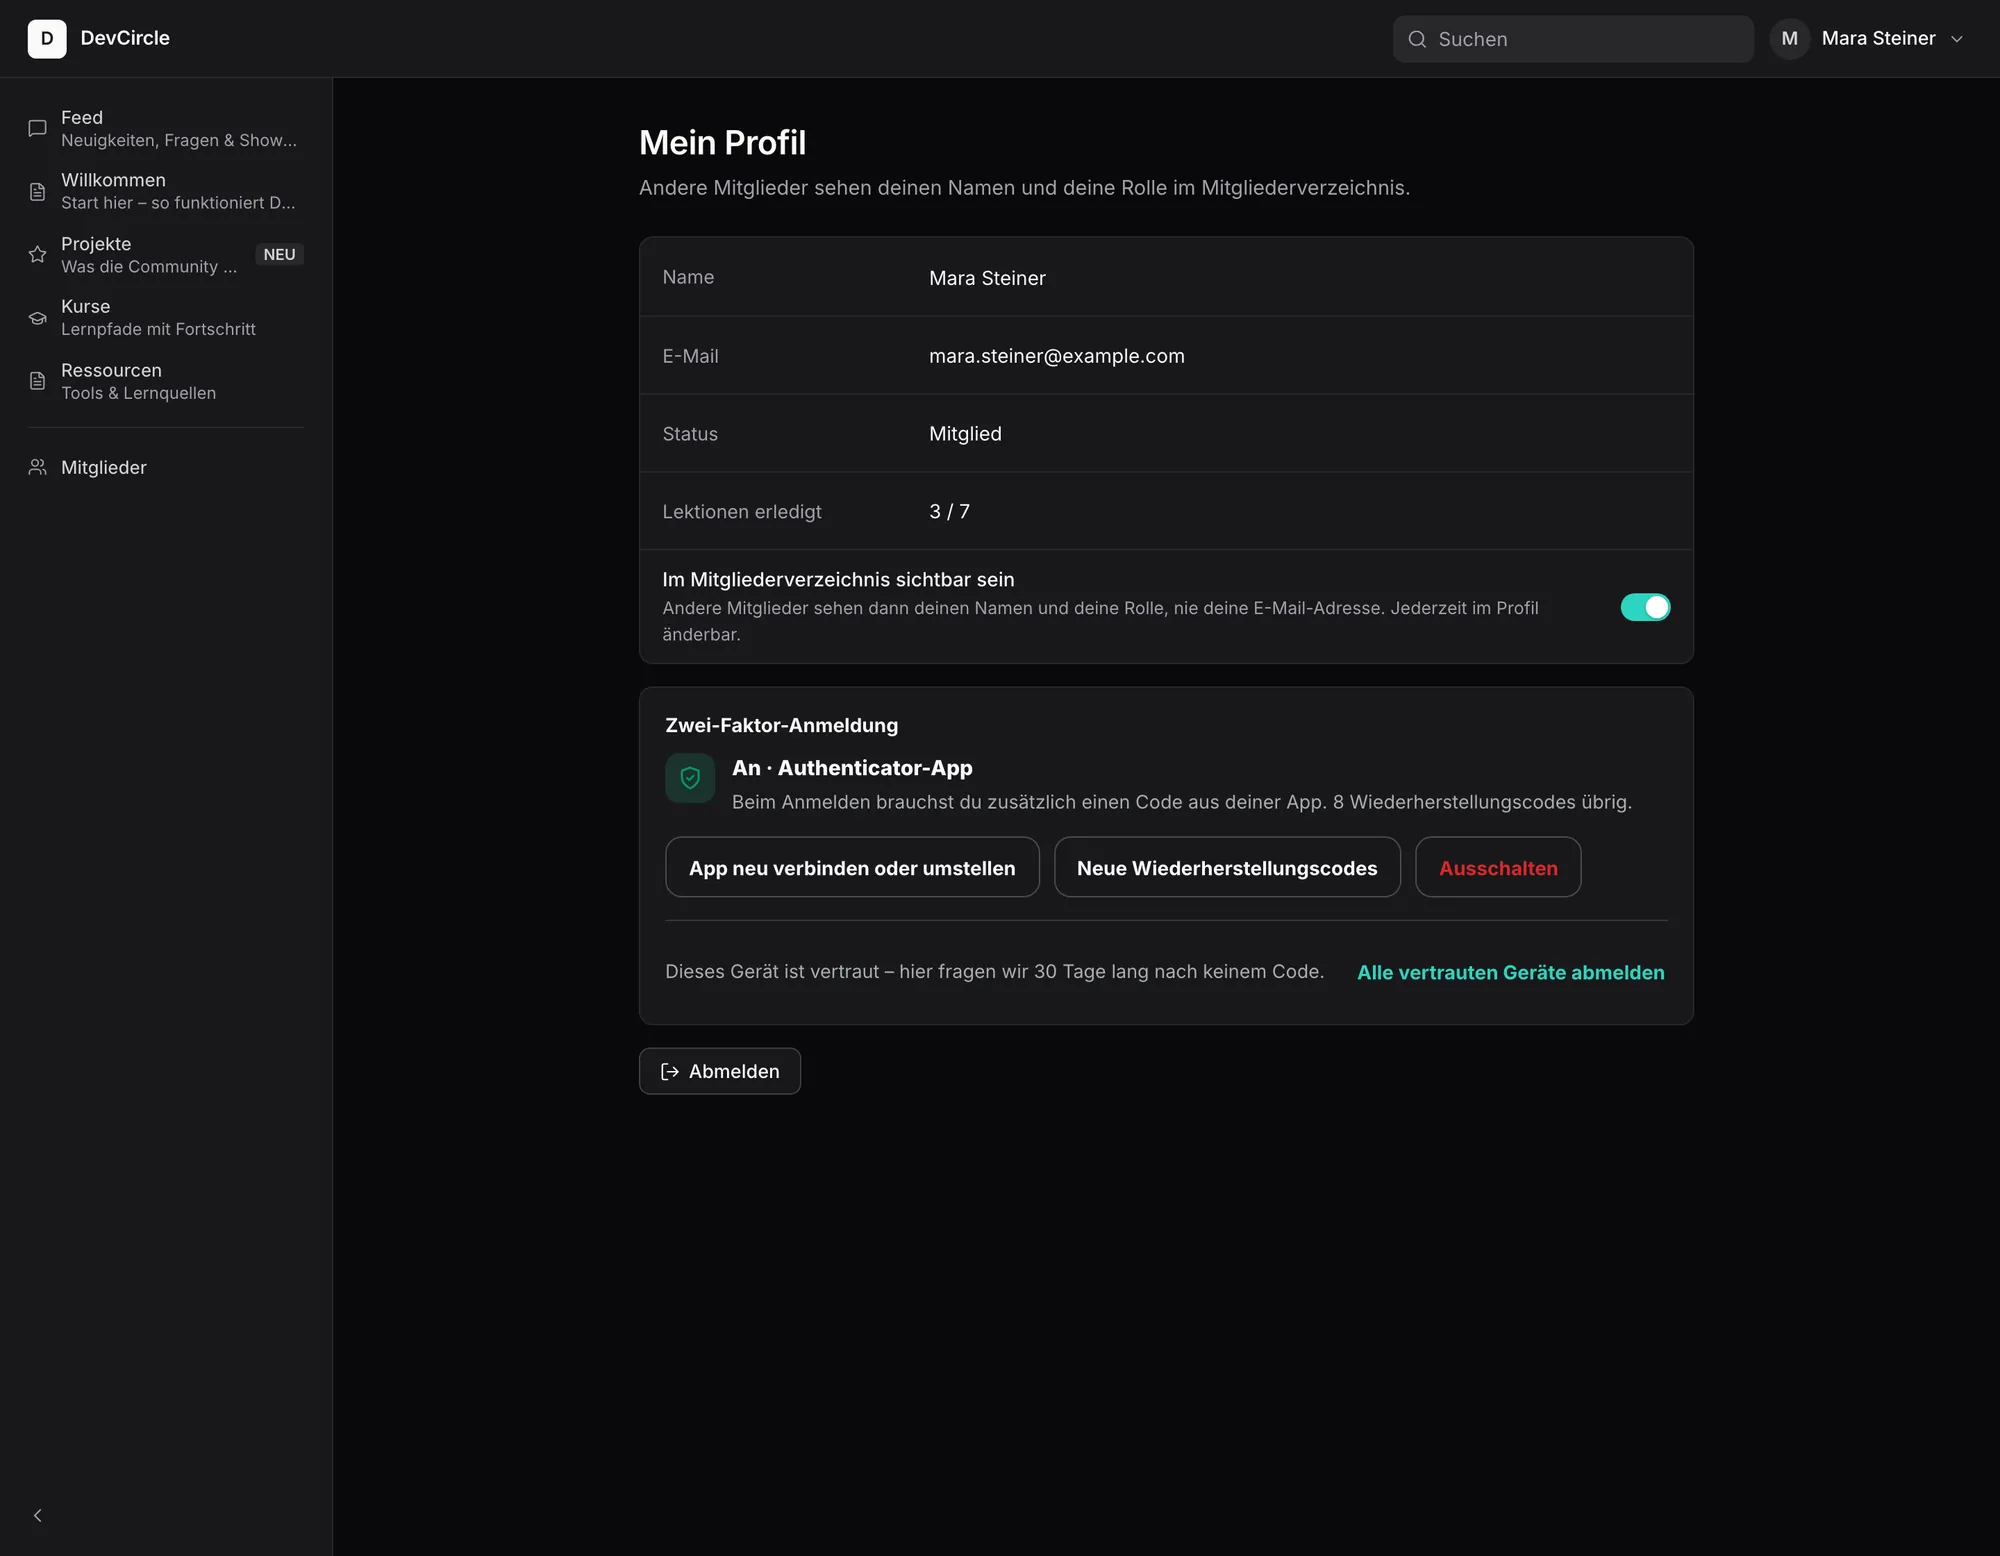Click the Ressourcen file icon
2000x1556 pixels.
(x=37, y=381)
